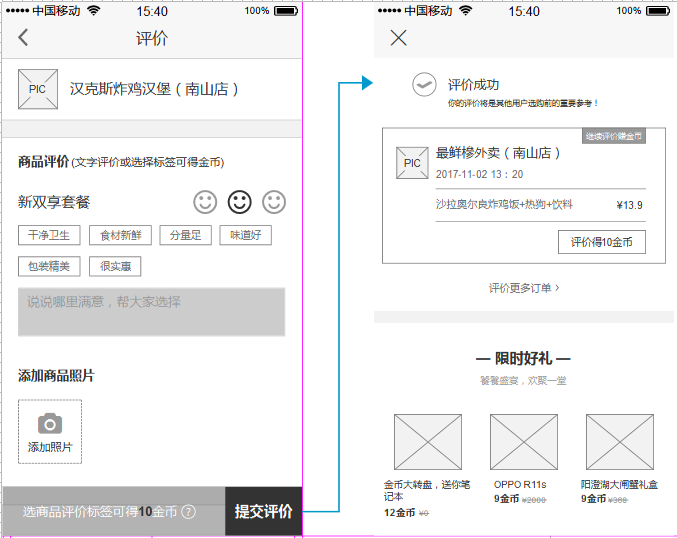The width and height of the screenshot is (677, 538).
Task: Tap the ¥13.9 order price
Action: coord(630,205)
